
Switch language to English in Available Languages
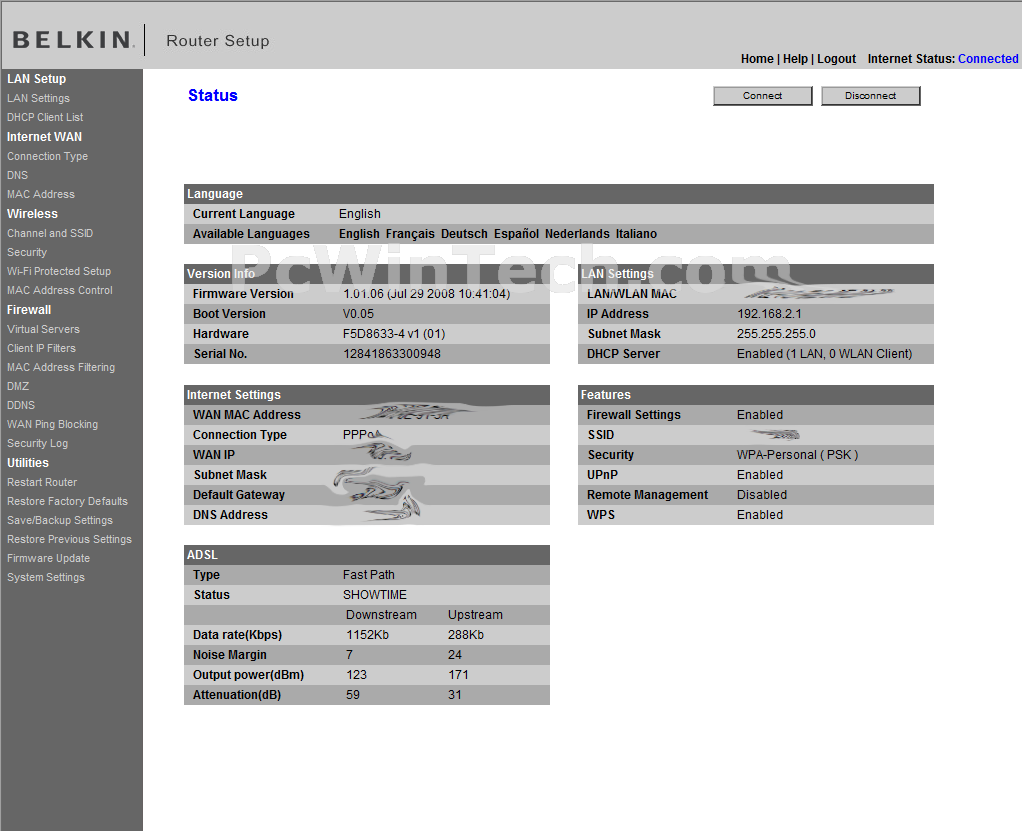tap(359, 234)
